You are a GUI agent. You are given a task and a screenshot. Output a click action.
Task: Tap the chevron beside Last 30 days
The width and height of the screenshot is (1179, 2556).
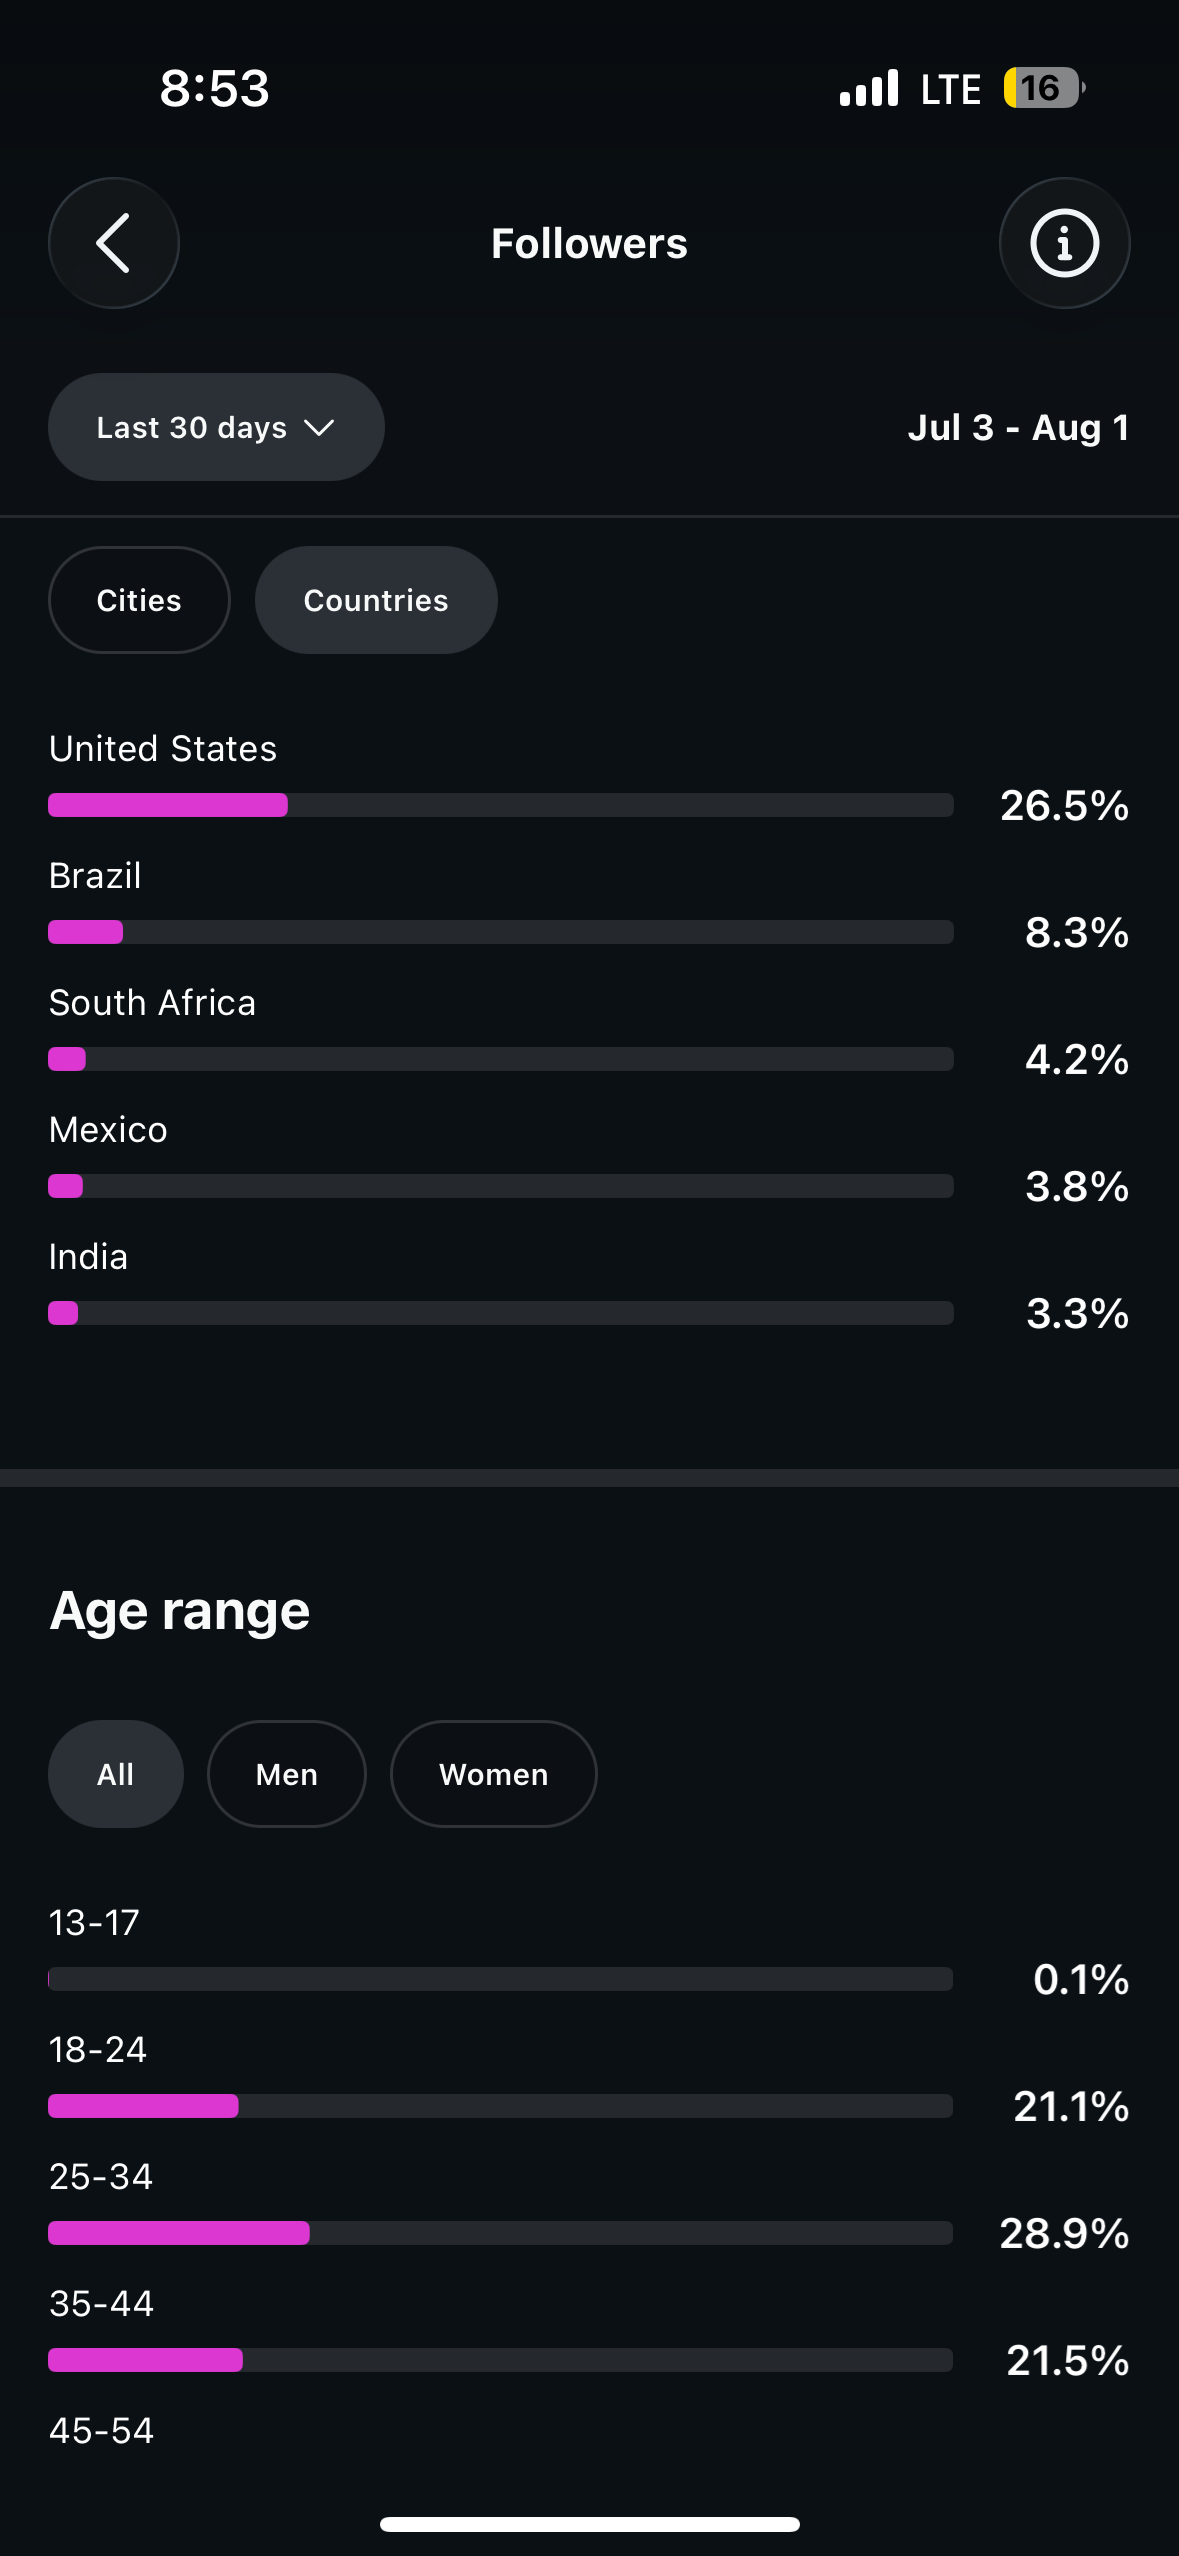(x=319, y=428)
